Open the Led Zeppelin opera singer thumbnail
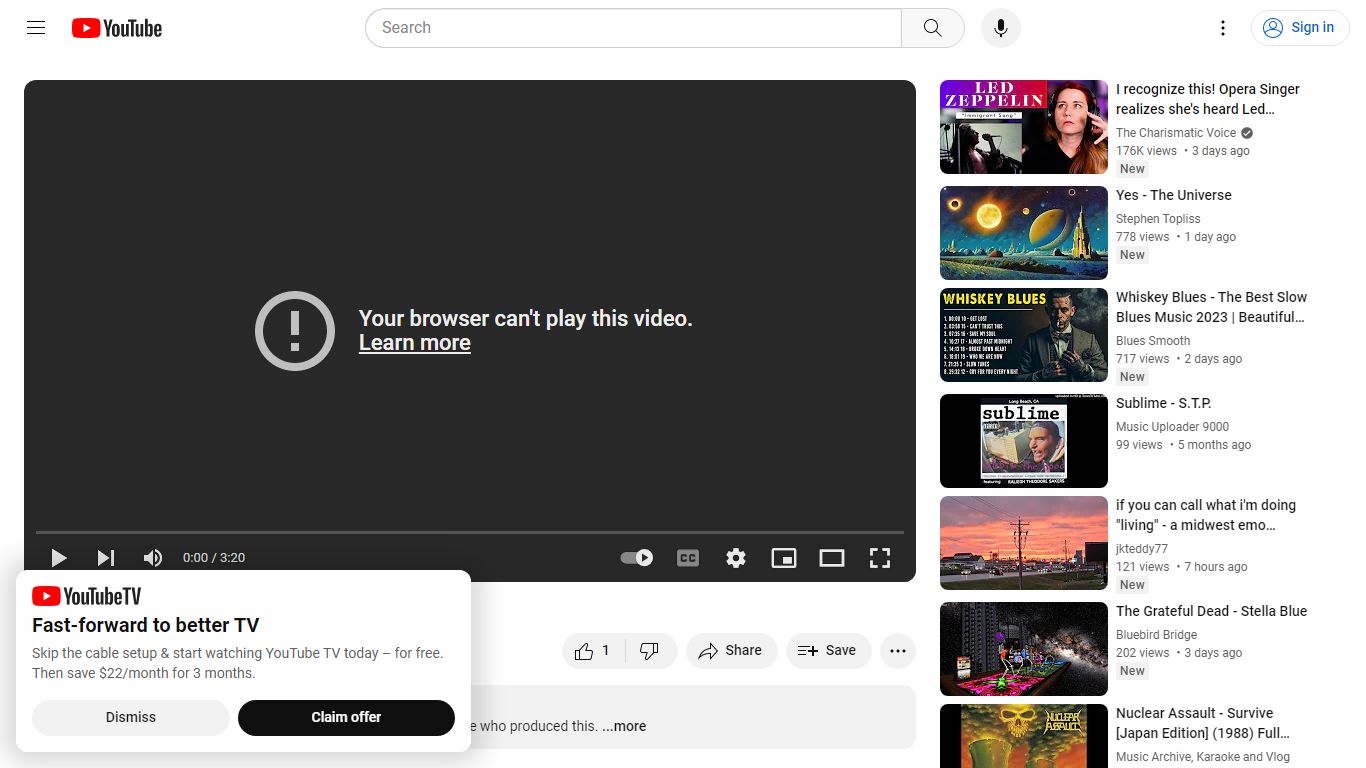 tap(1024, 127)
